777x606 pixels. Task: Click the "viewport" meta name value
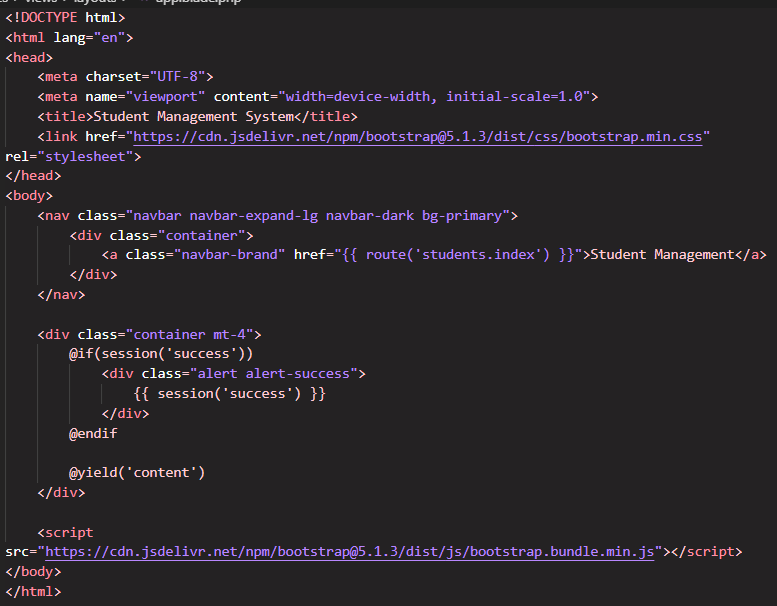165,97
